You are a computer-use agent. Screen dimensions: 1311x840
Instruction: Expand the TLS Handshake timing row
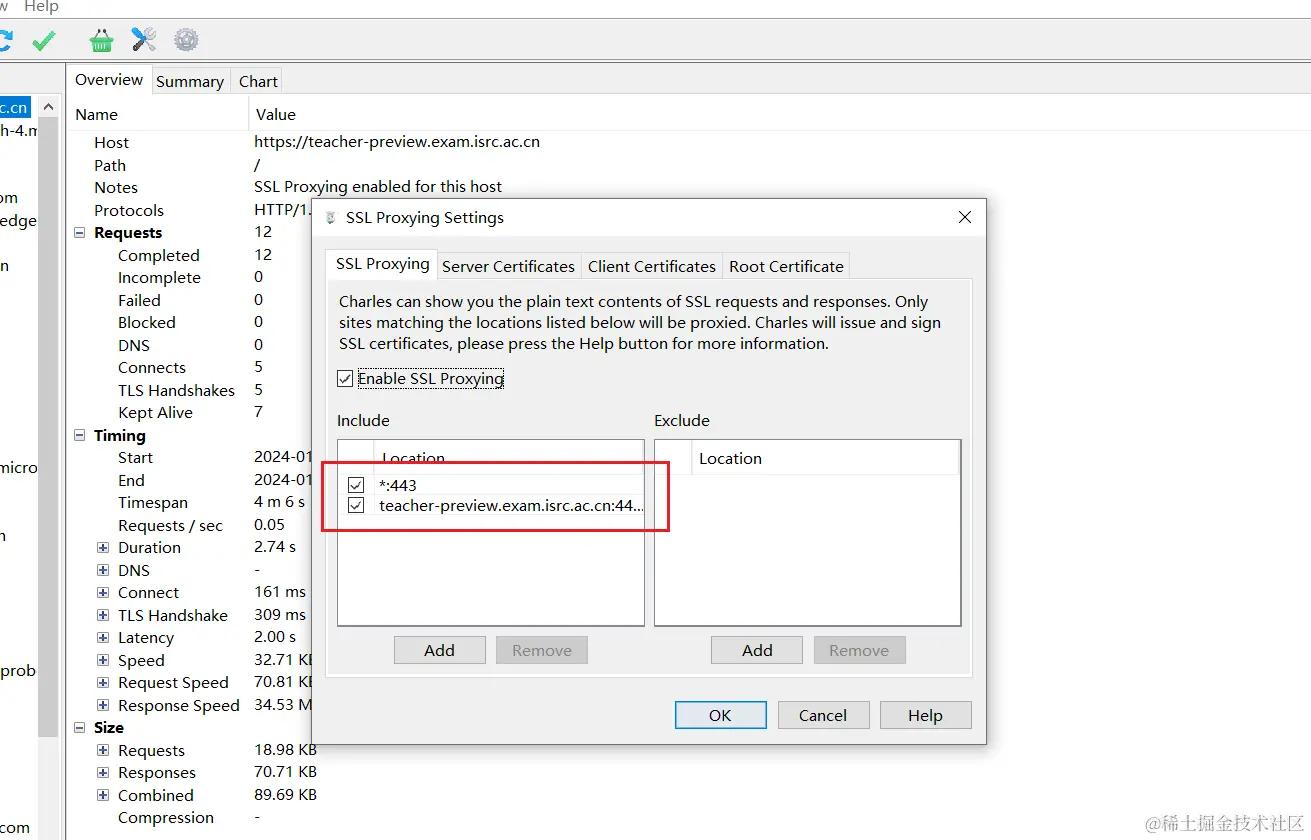[x=103, y=616]
